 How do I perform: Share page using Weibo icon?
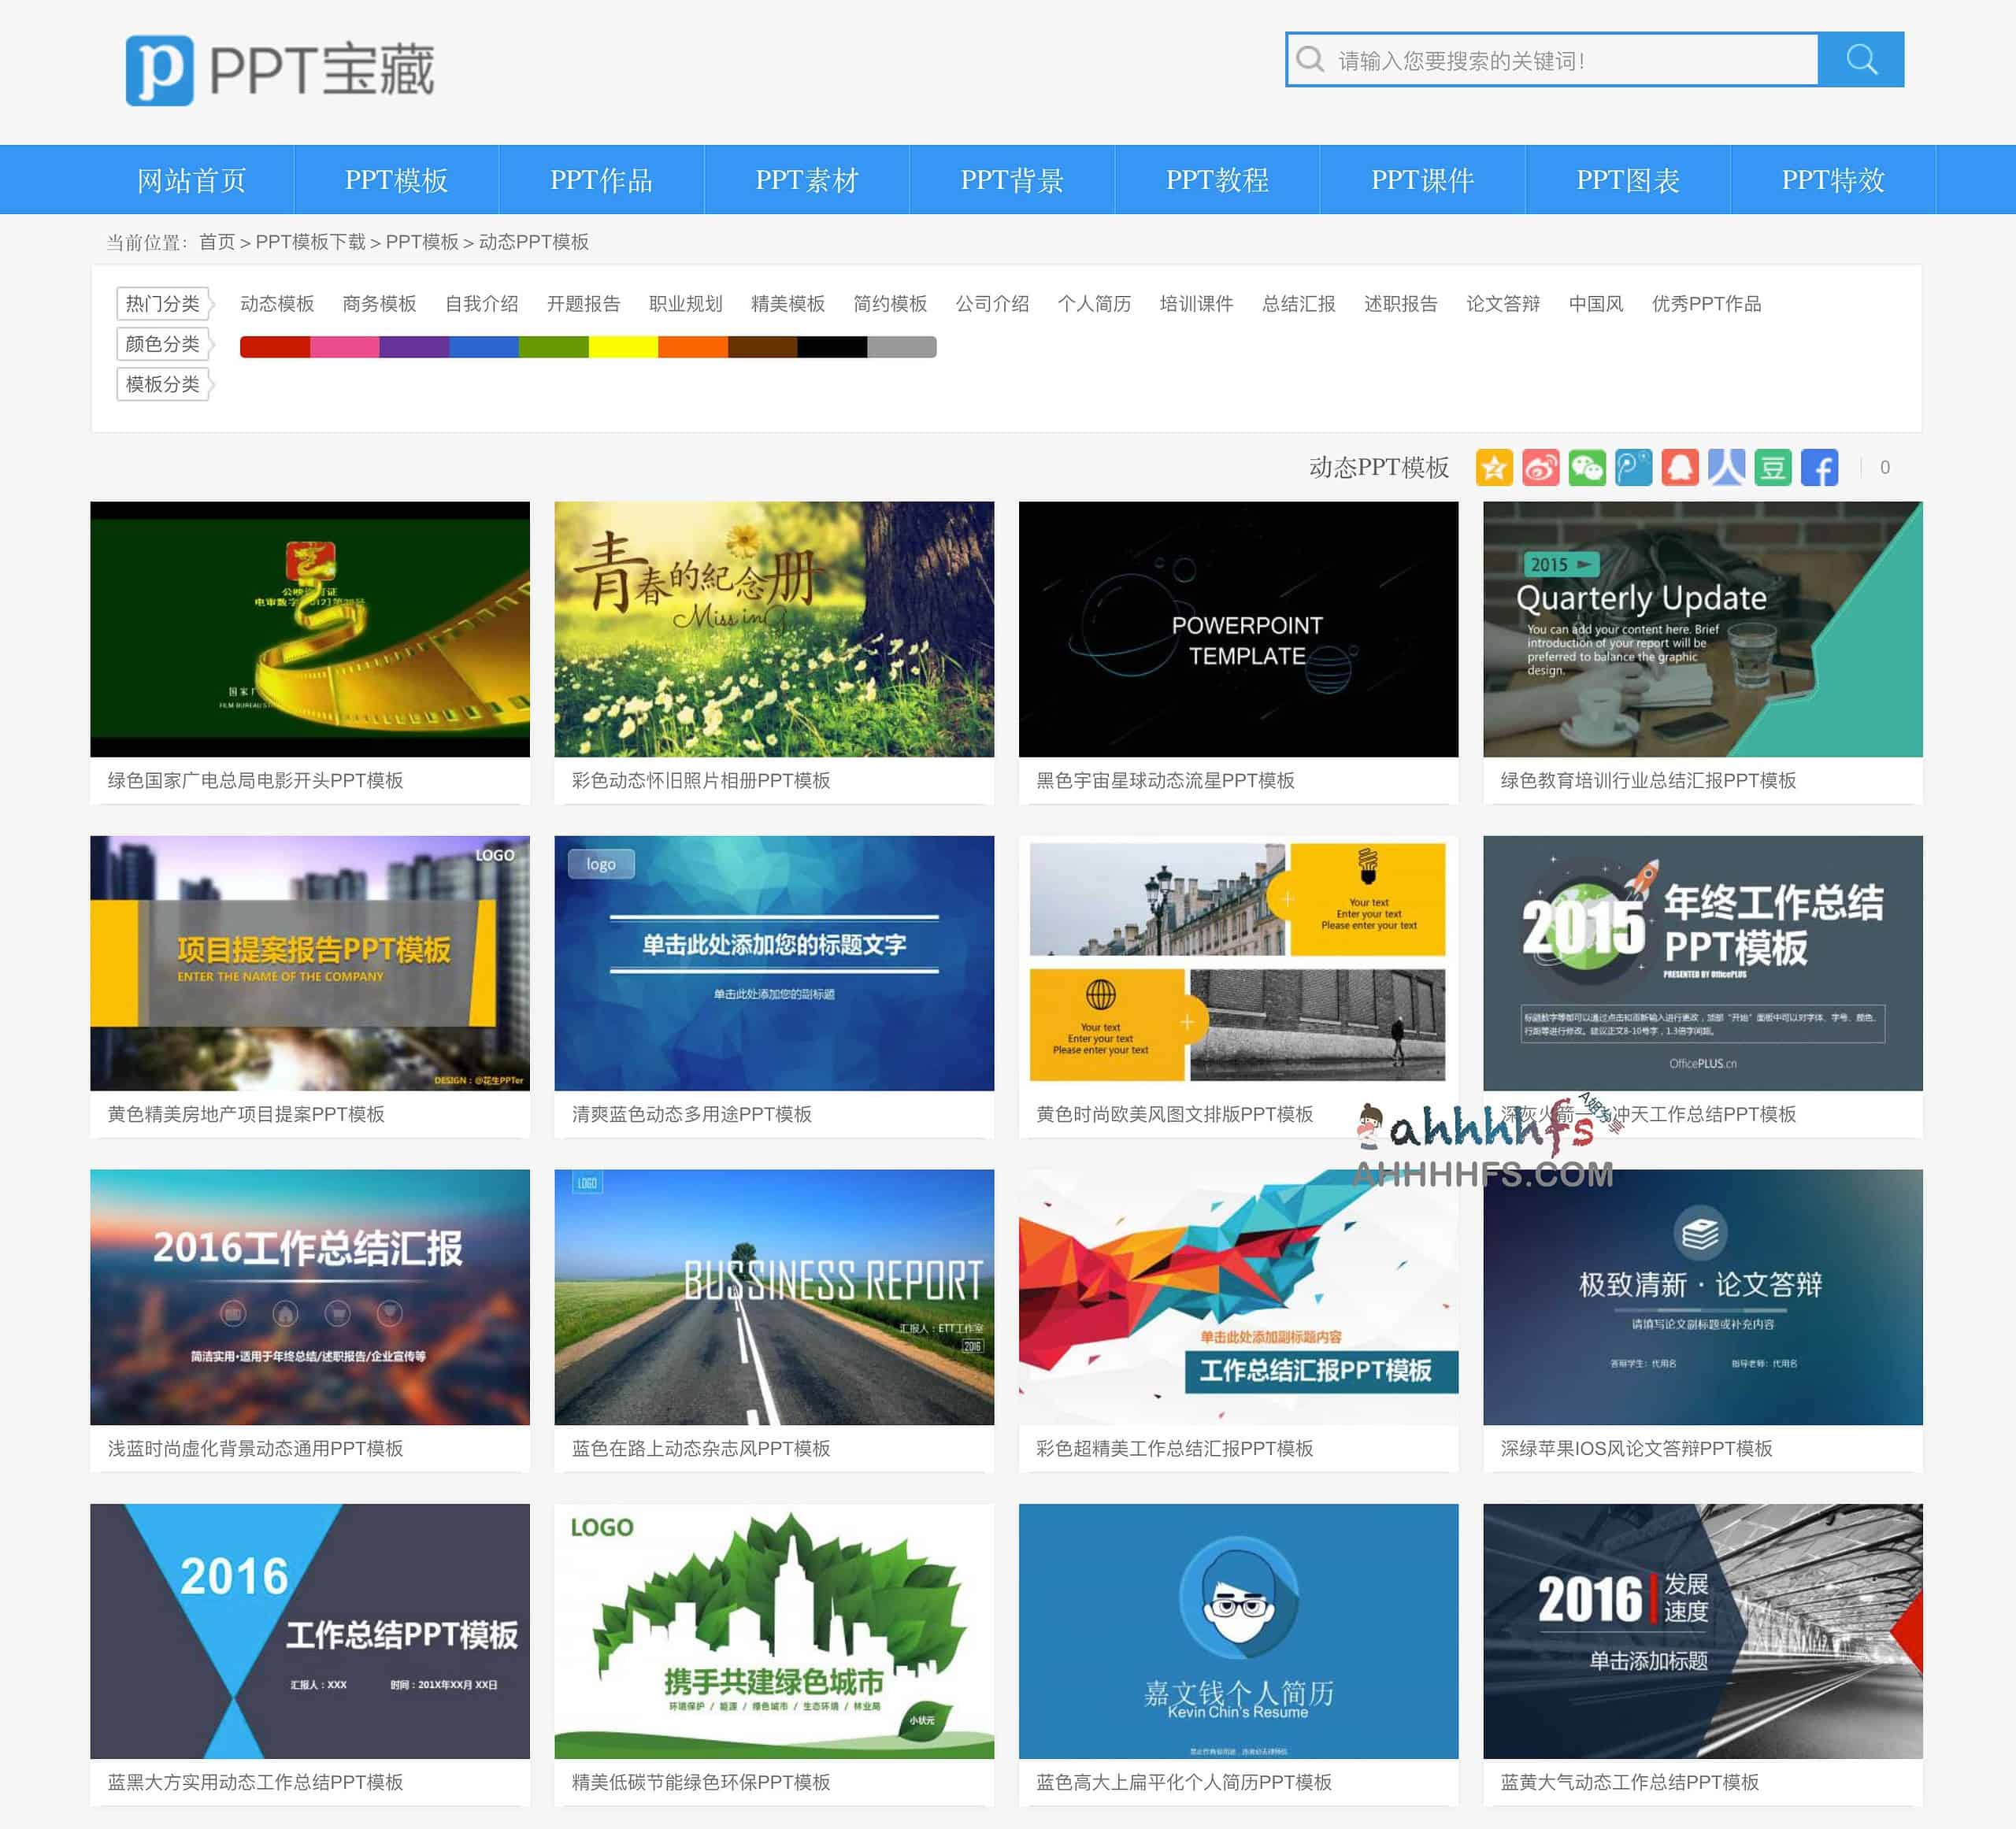(1540, 467)
